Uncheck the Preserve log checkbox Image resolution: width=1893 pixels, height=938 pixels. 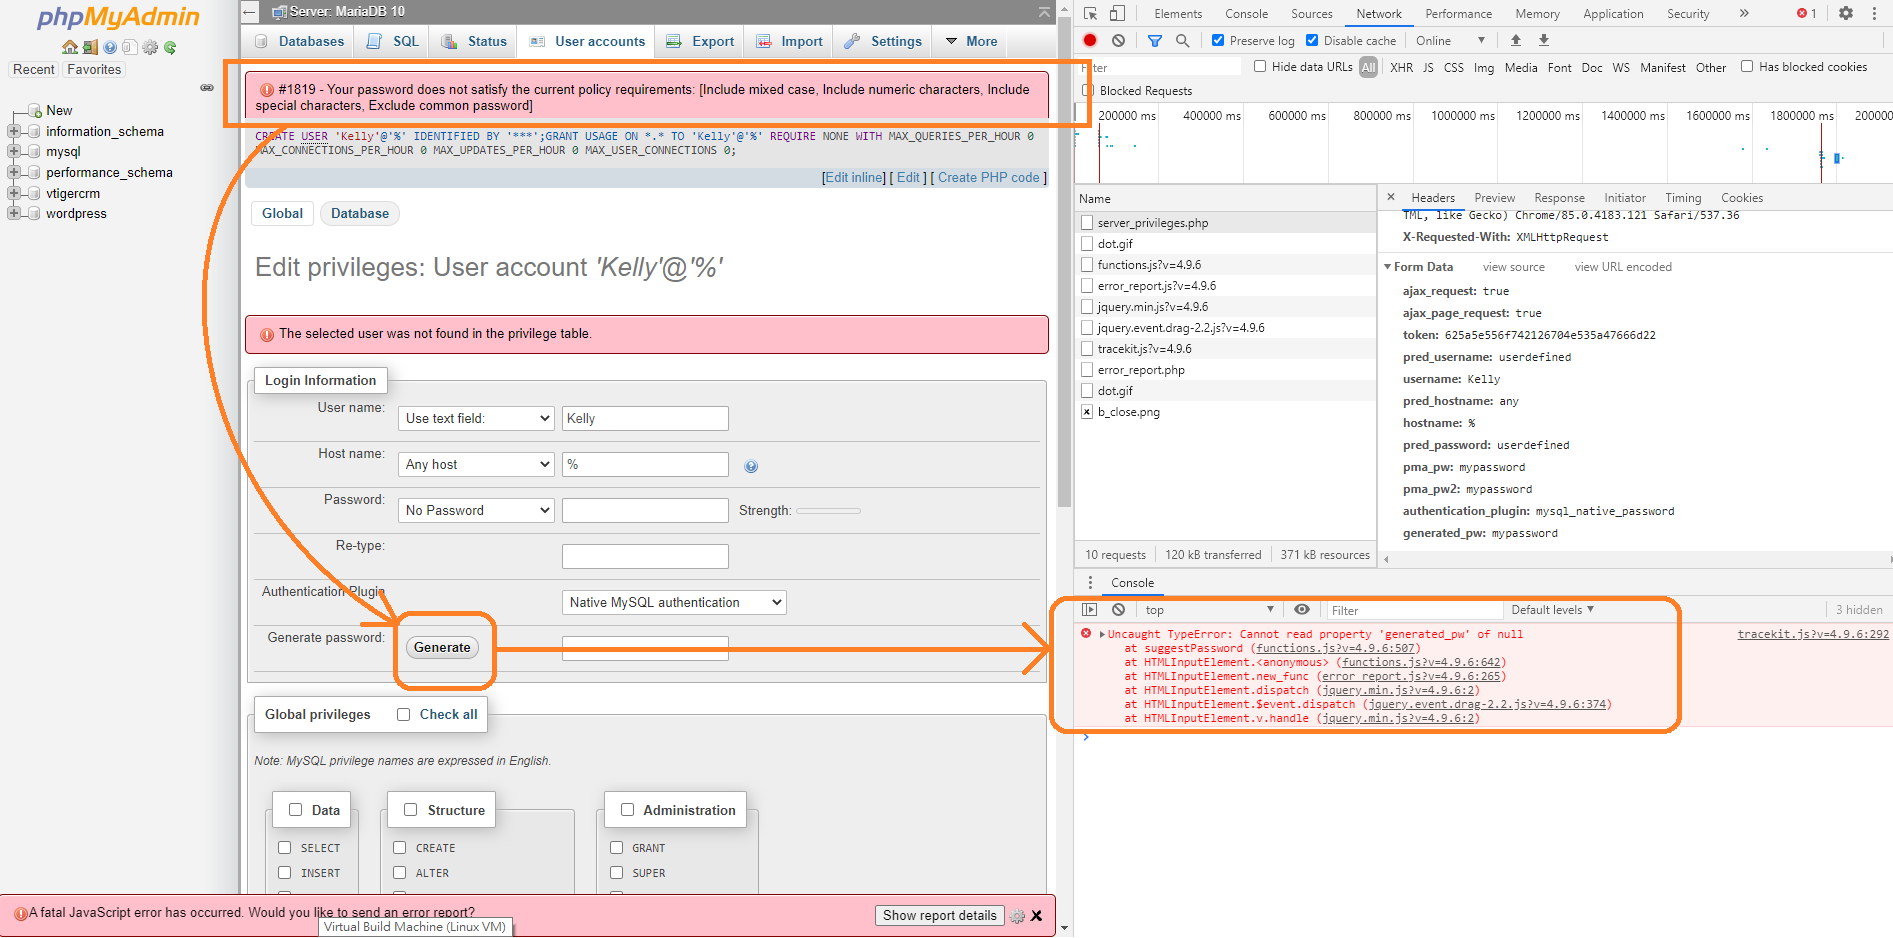[x=1217, y=40]
